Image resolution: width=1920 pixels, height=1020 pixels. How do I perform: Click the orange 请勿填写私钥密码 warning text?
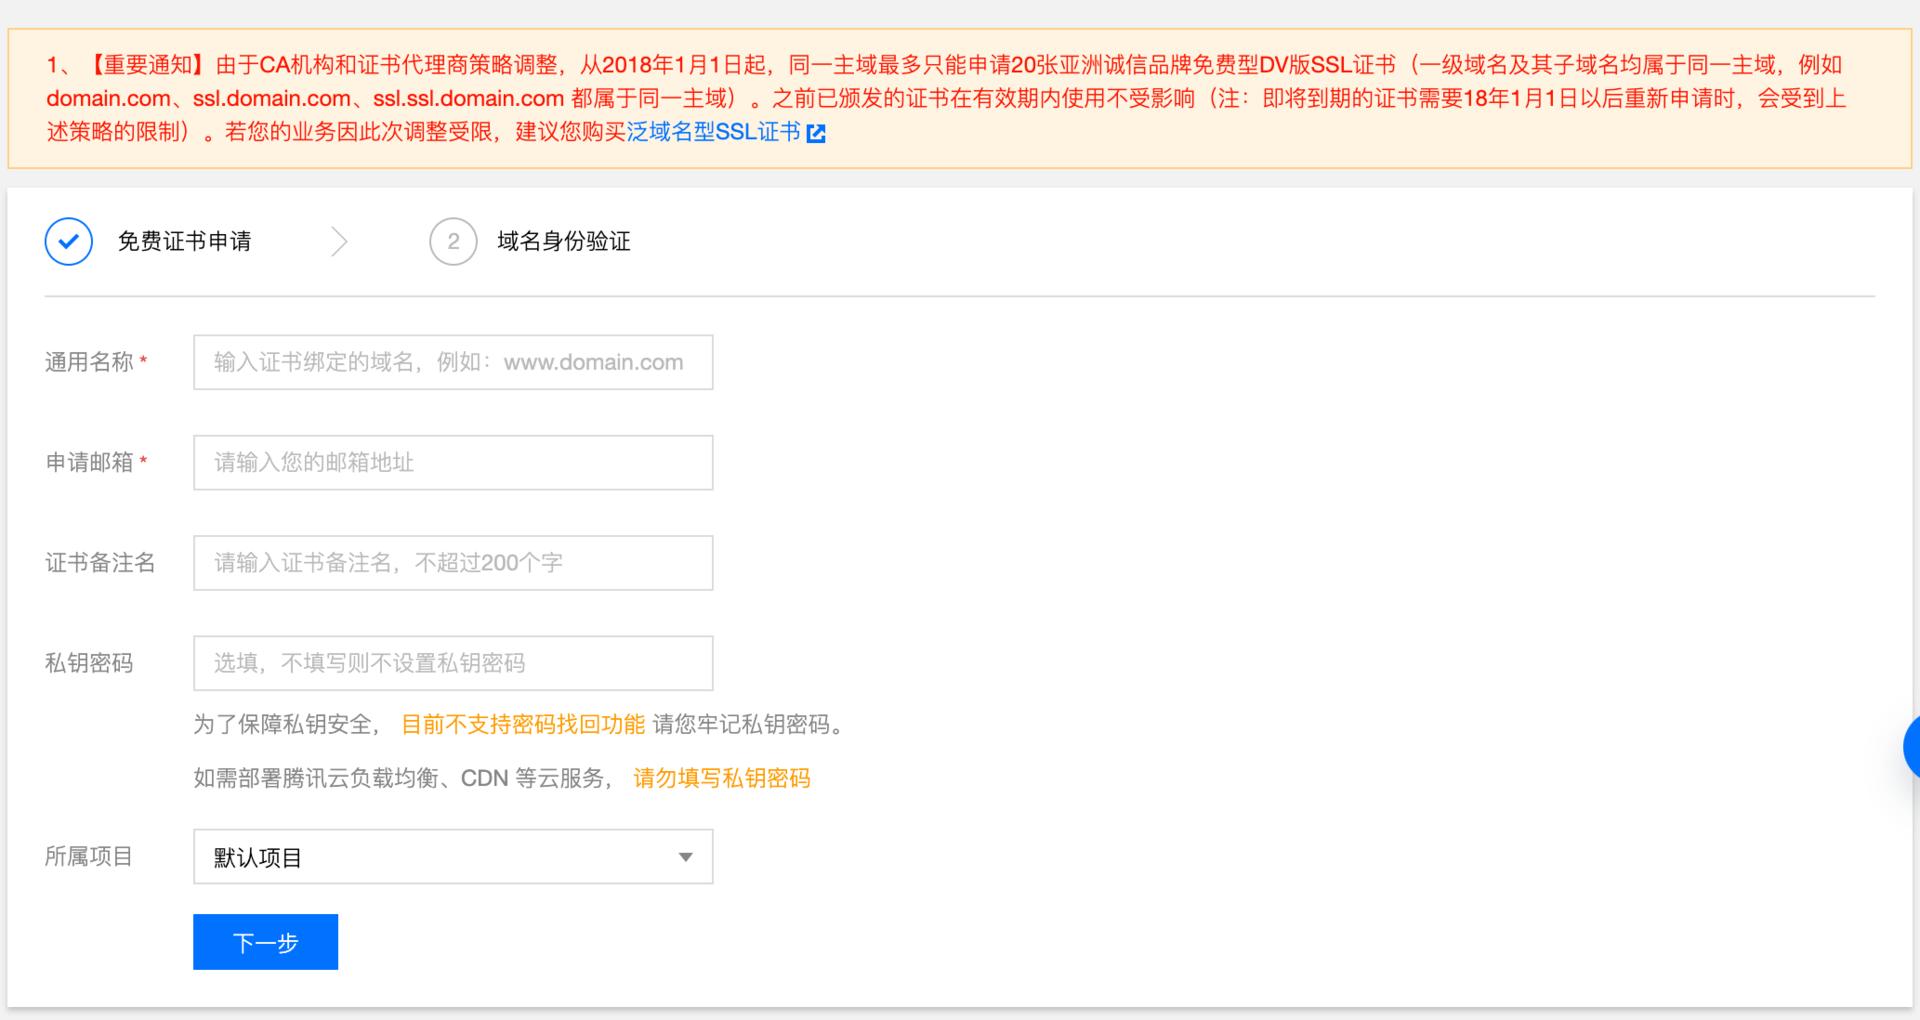tap(720, 779)
